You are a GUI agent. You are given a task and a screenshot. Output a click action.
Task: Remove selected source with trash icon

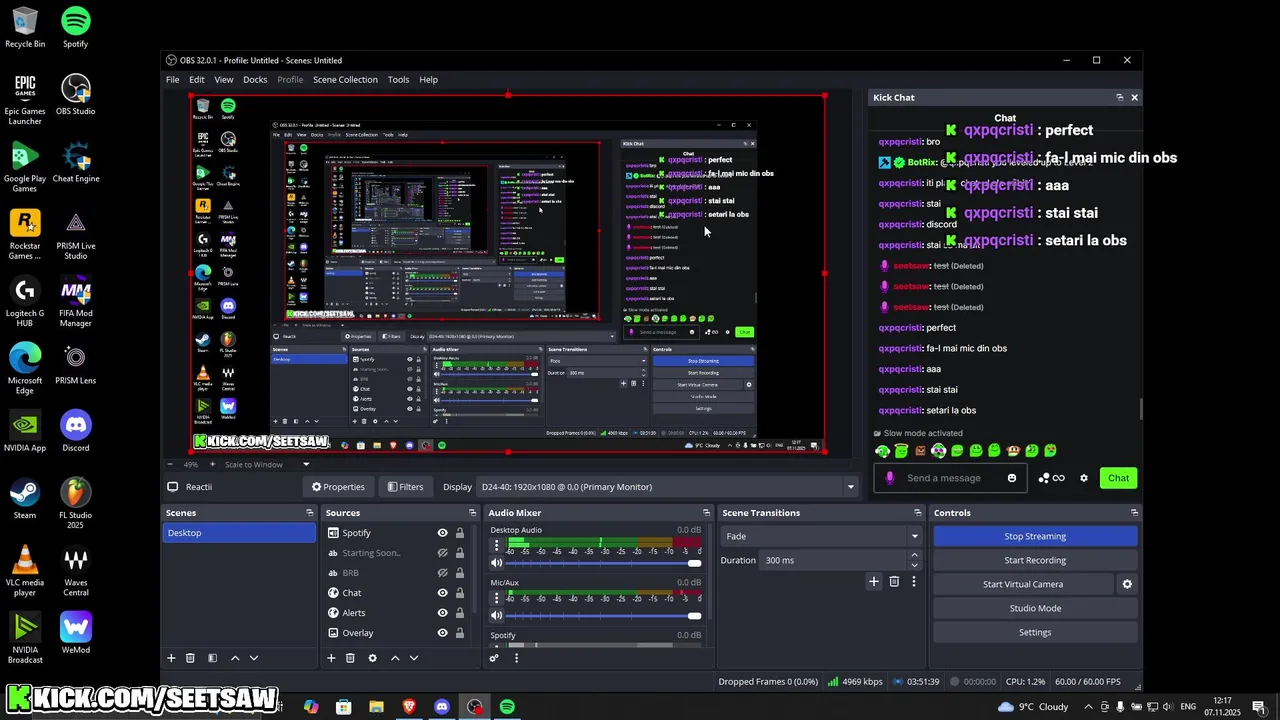click(350, 658)
